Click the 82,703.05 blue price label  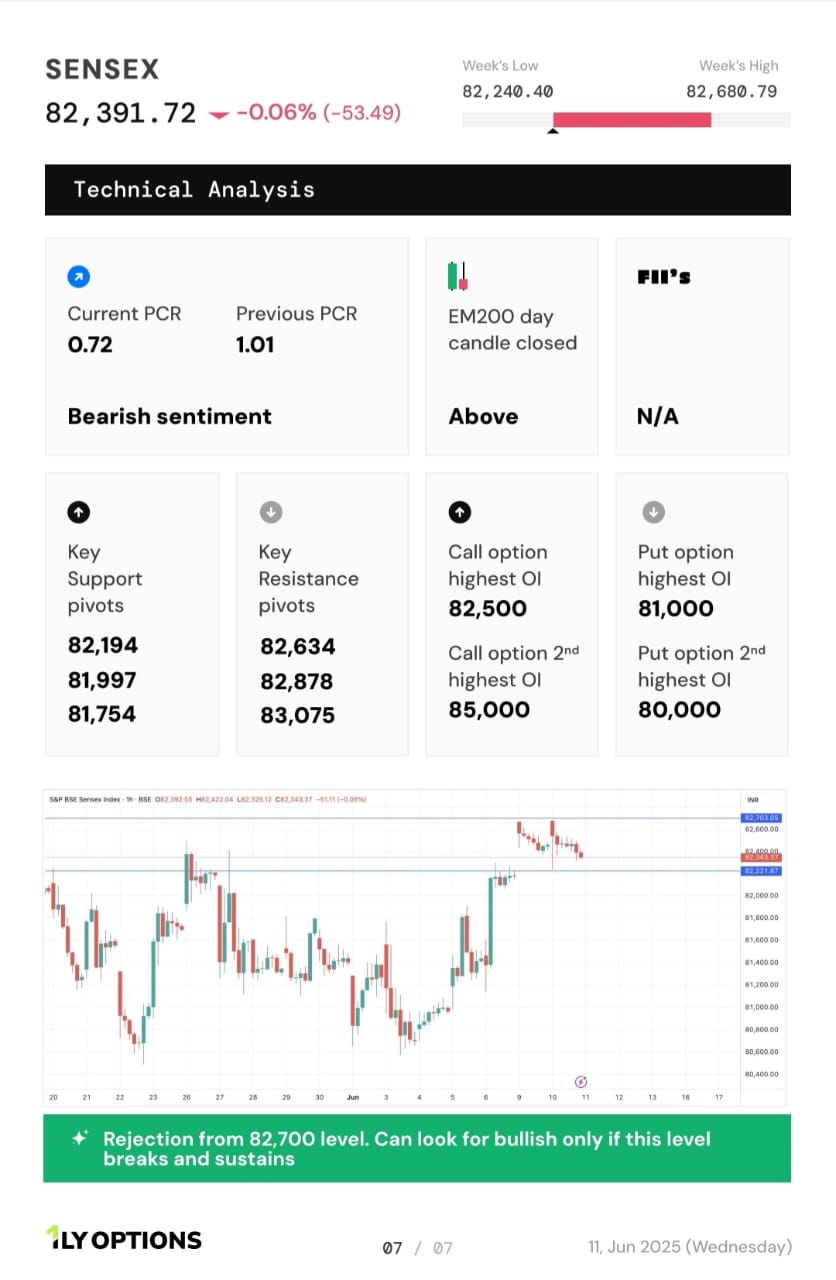pos(761,818)
